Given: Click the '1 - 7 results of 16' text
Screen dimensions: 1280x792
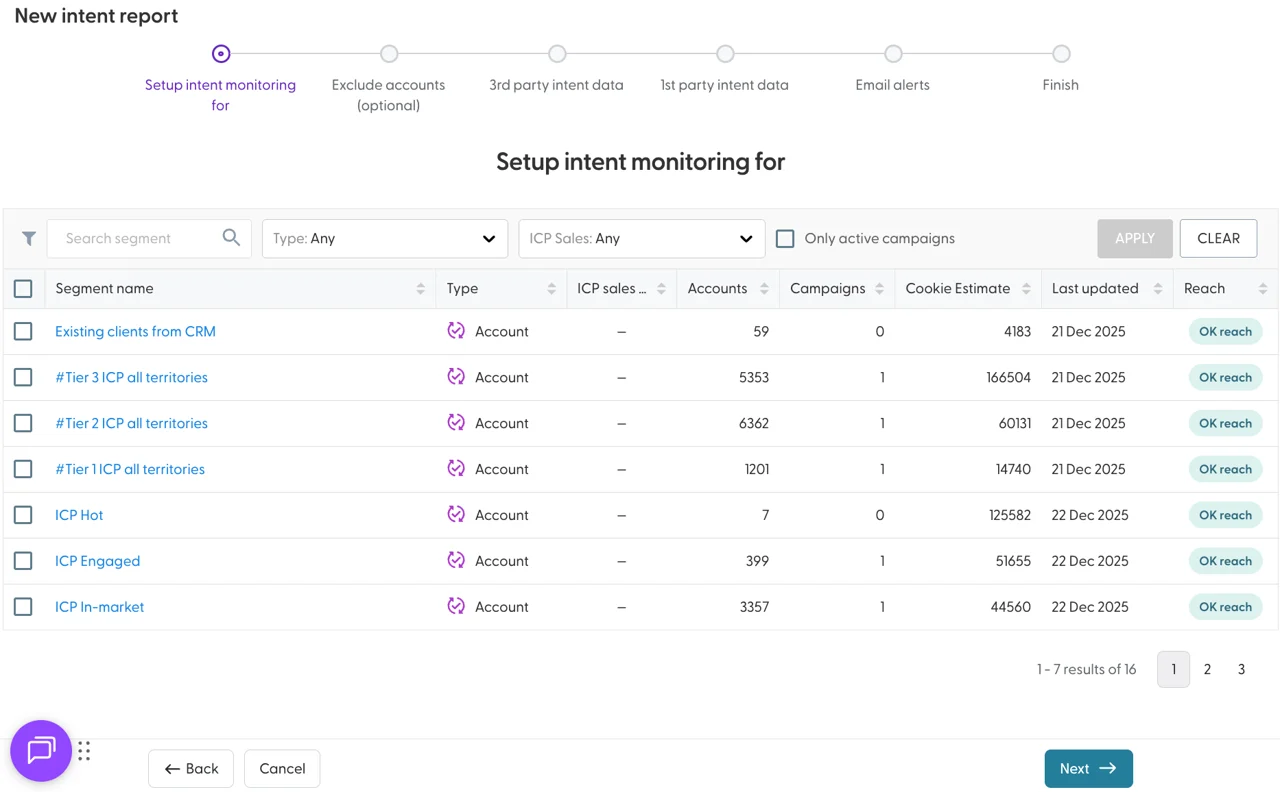Looking at the screenshot, I should (x=1086, y=669).
